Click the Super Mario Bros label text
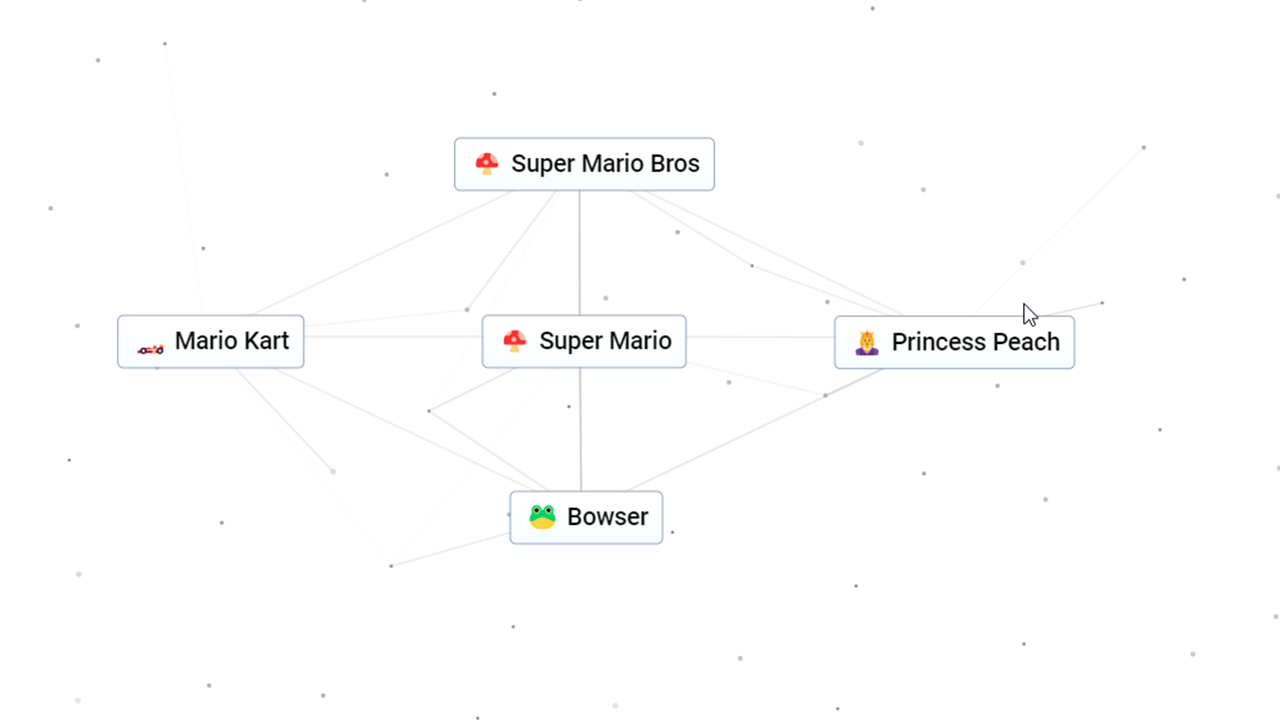The width and height of the screenshot is (1280, 720). [605, 163]
